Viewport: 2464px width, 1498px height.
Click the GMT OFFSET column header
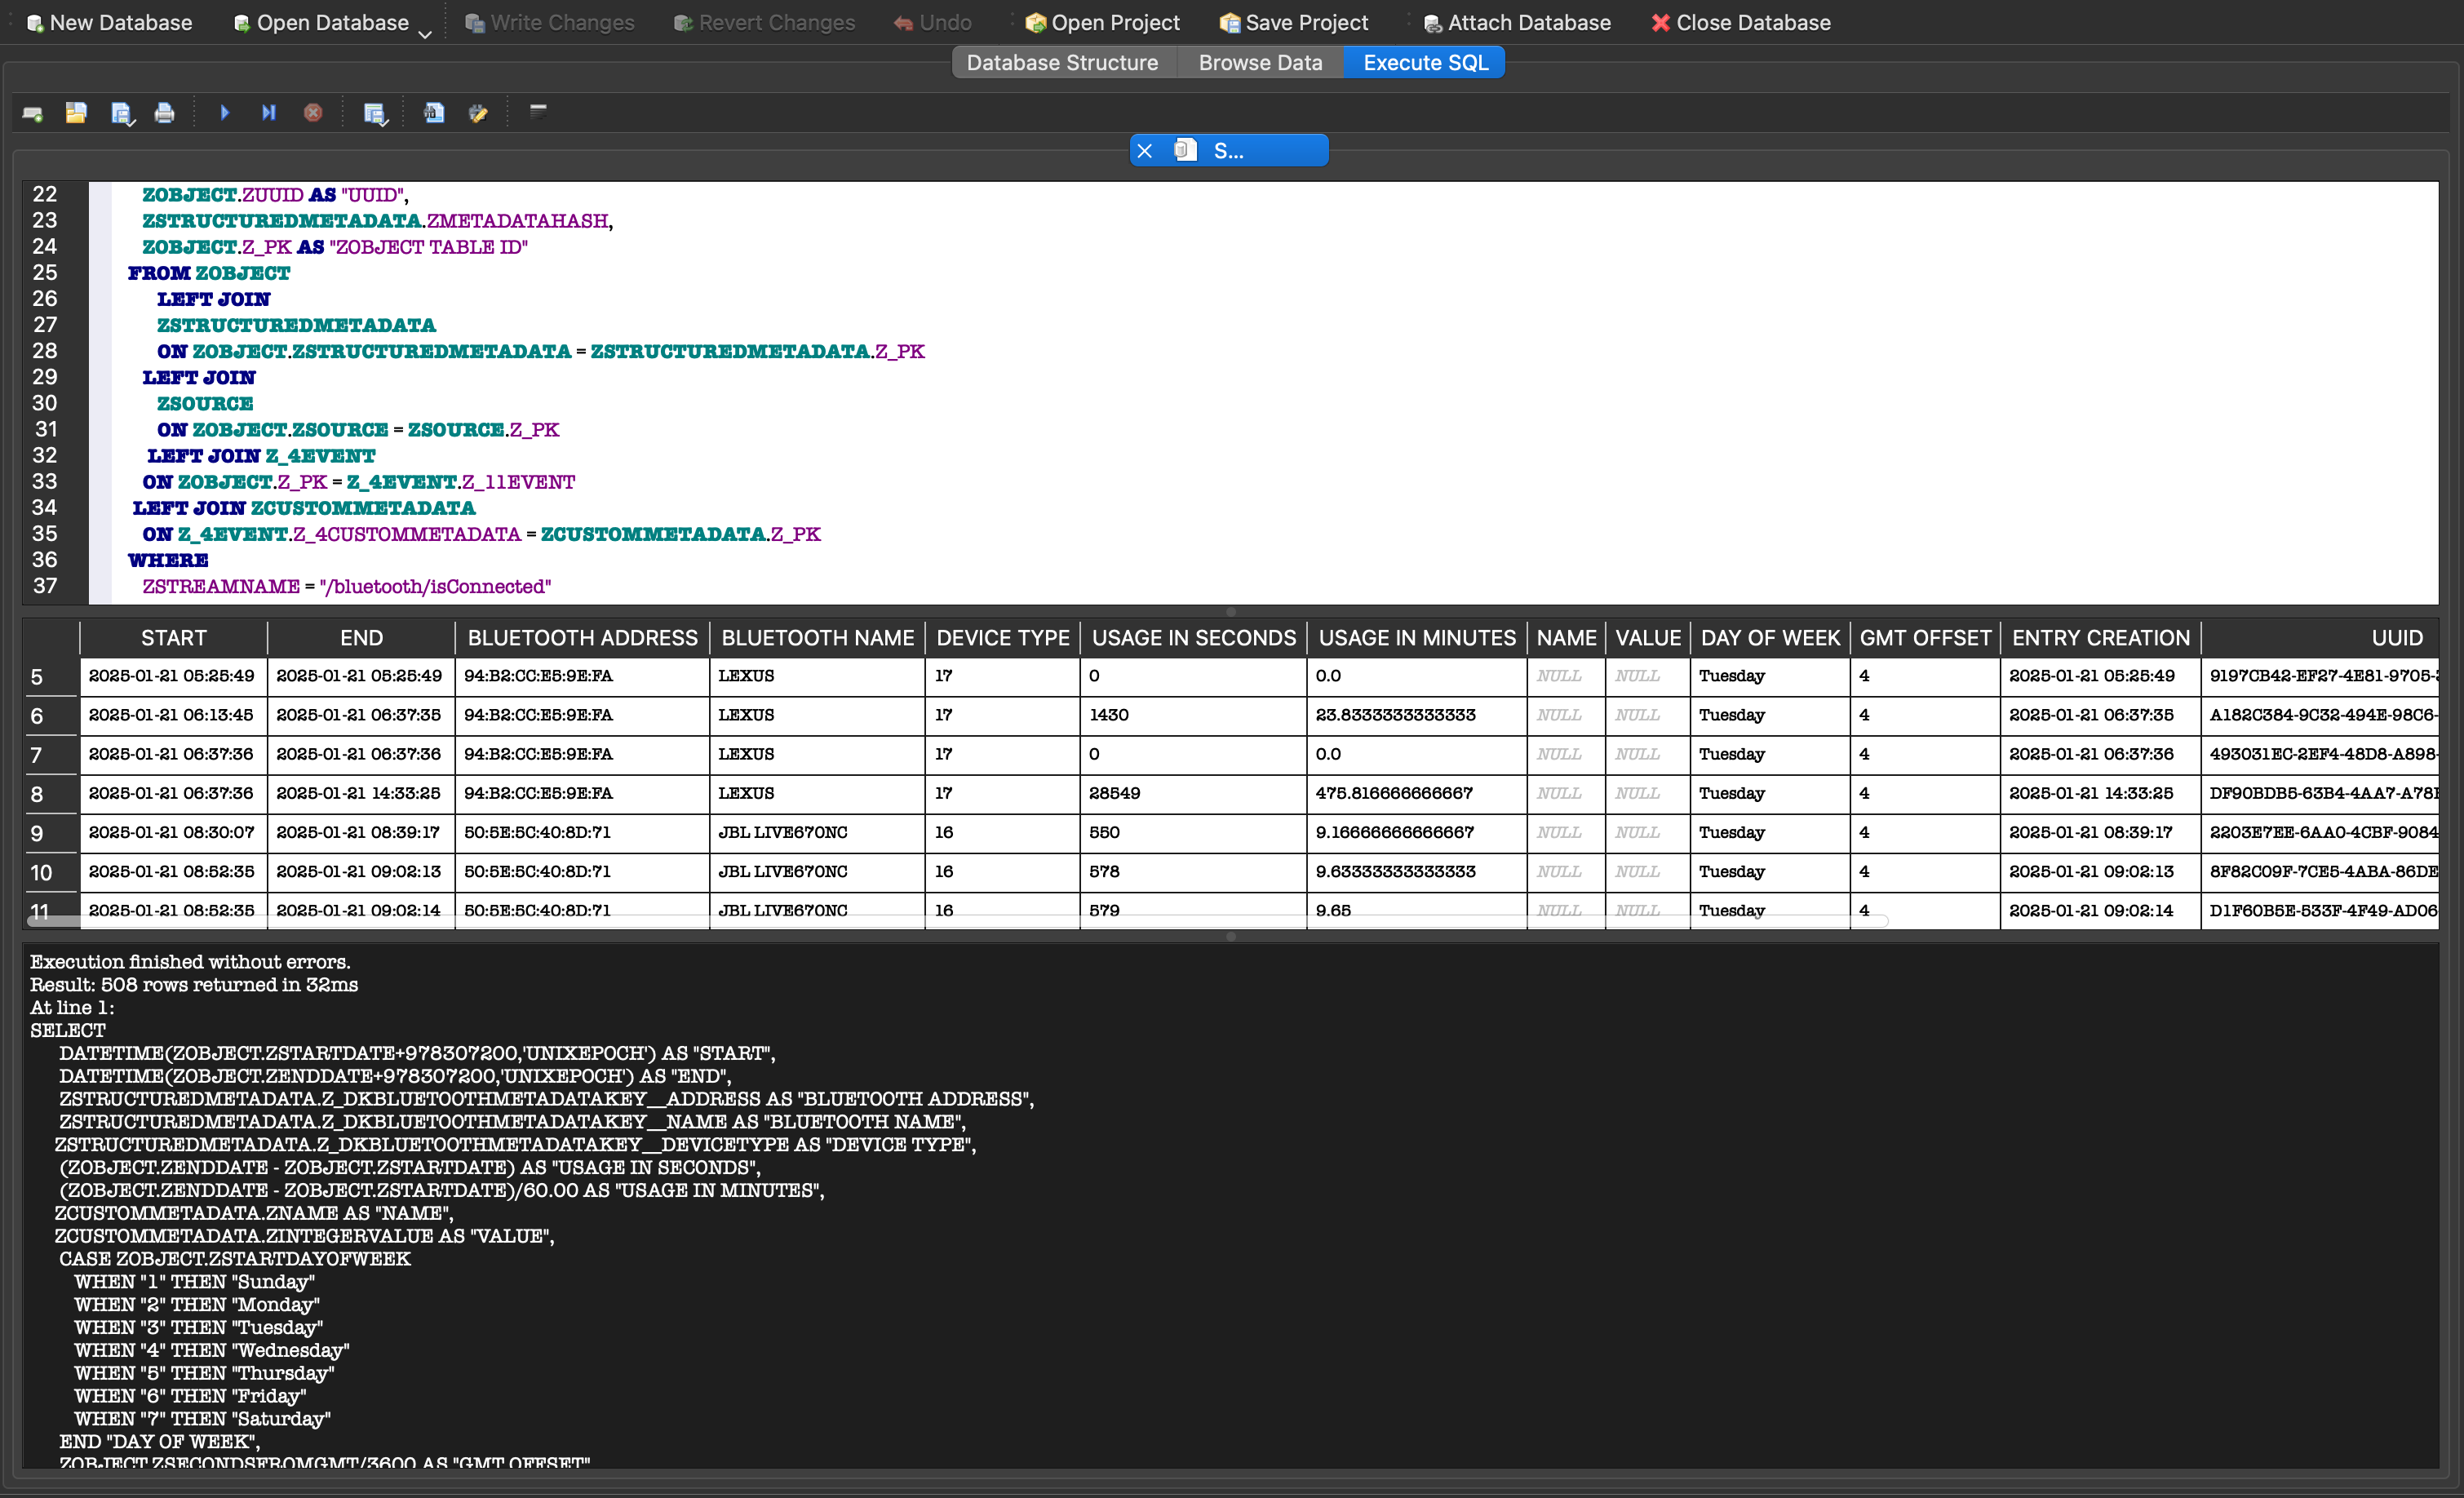coord(1926,638)
